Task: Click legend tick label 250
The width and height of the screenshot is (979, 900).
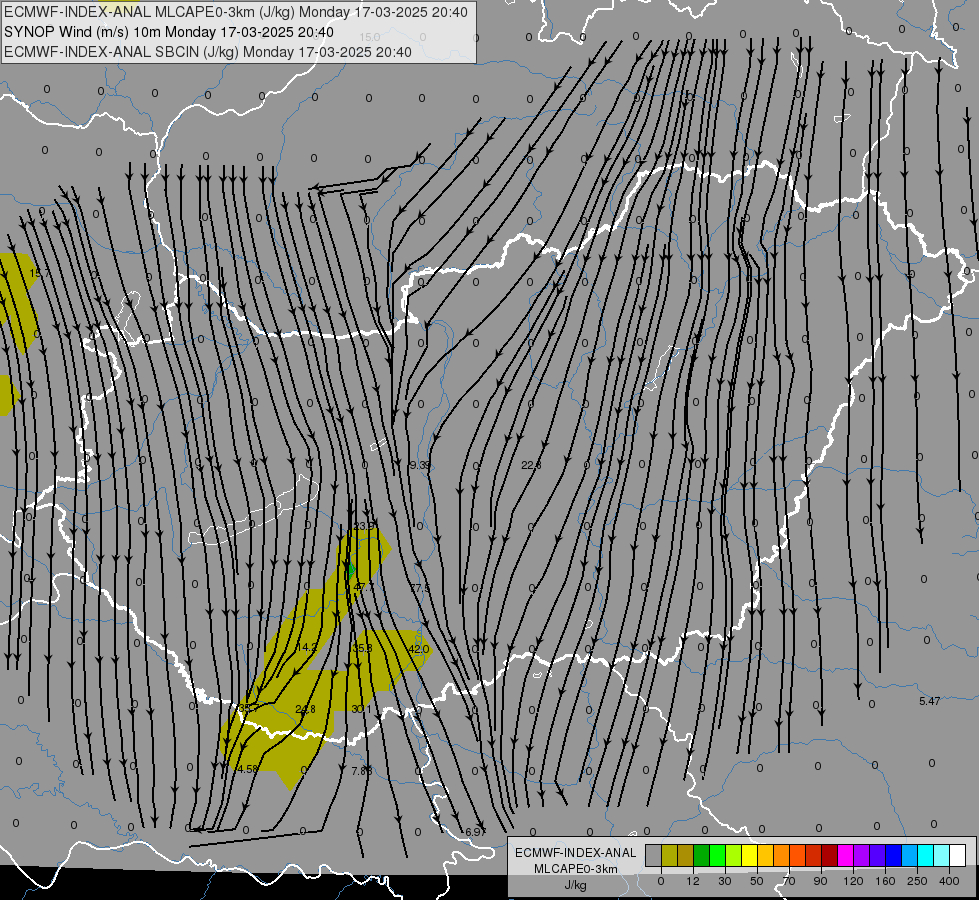Action: pos(917,881)
